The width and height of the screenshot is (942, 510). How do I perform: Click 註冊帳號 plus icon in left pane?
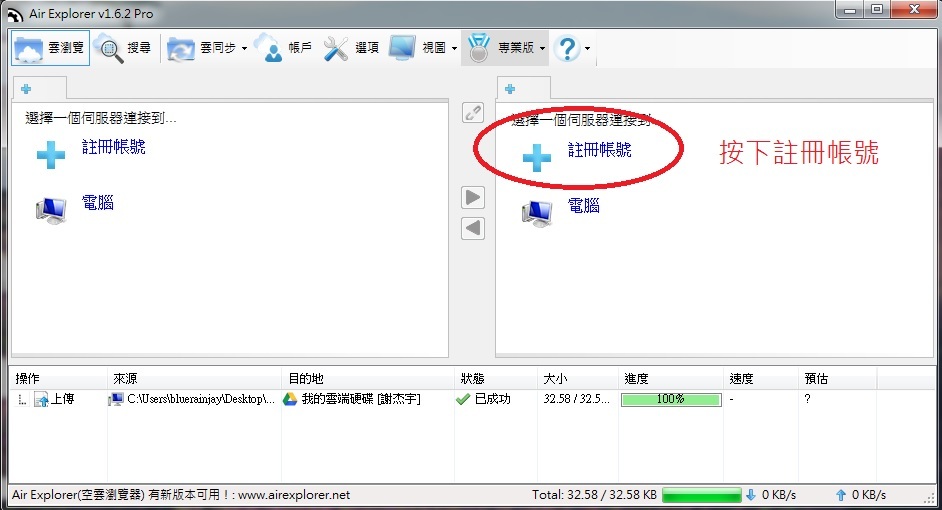click(50, 154)
